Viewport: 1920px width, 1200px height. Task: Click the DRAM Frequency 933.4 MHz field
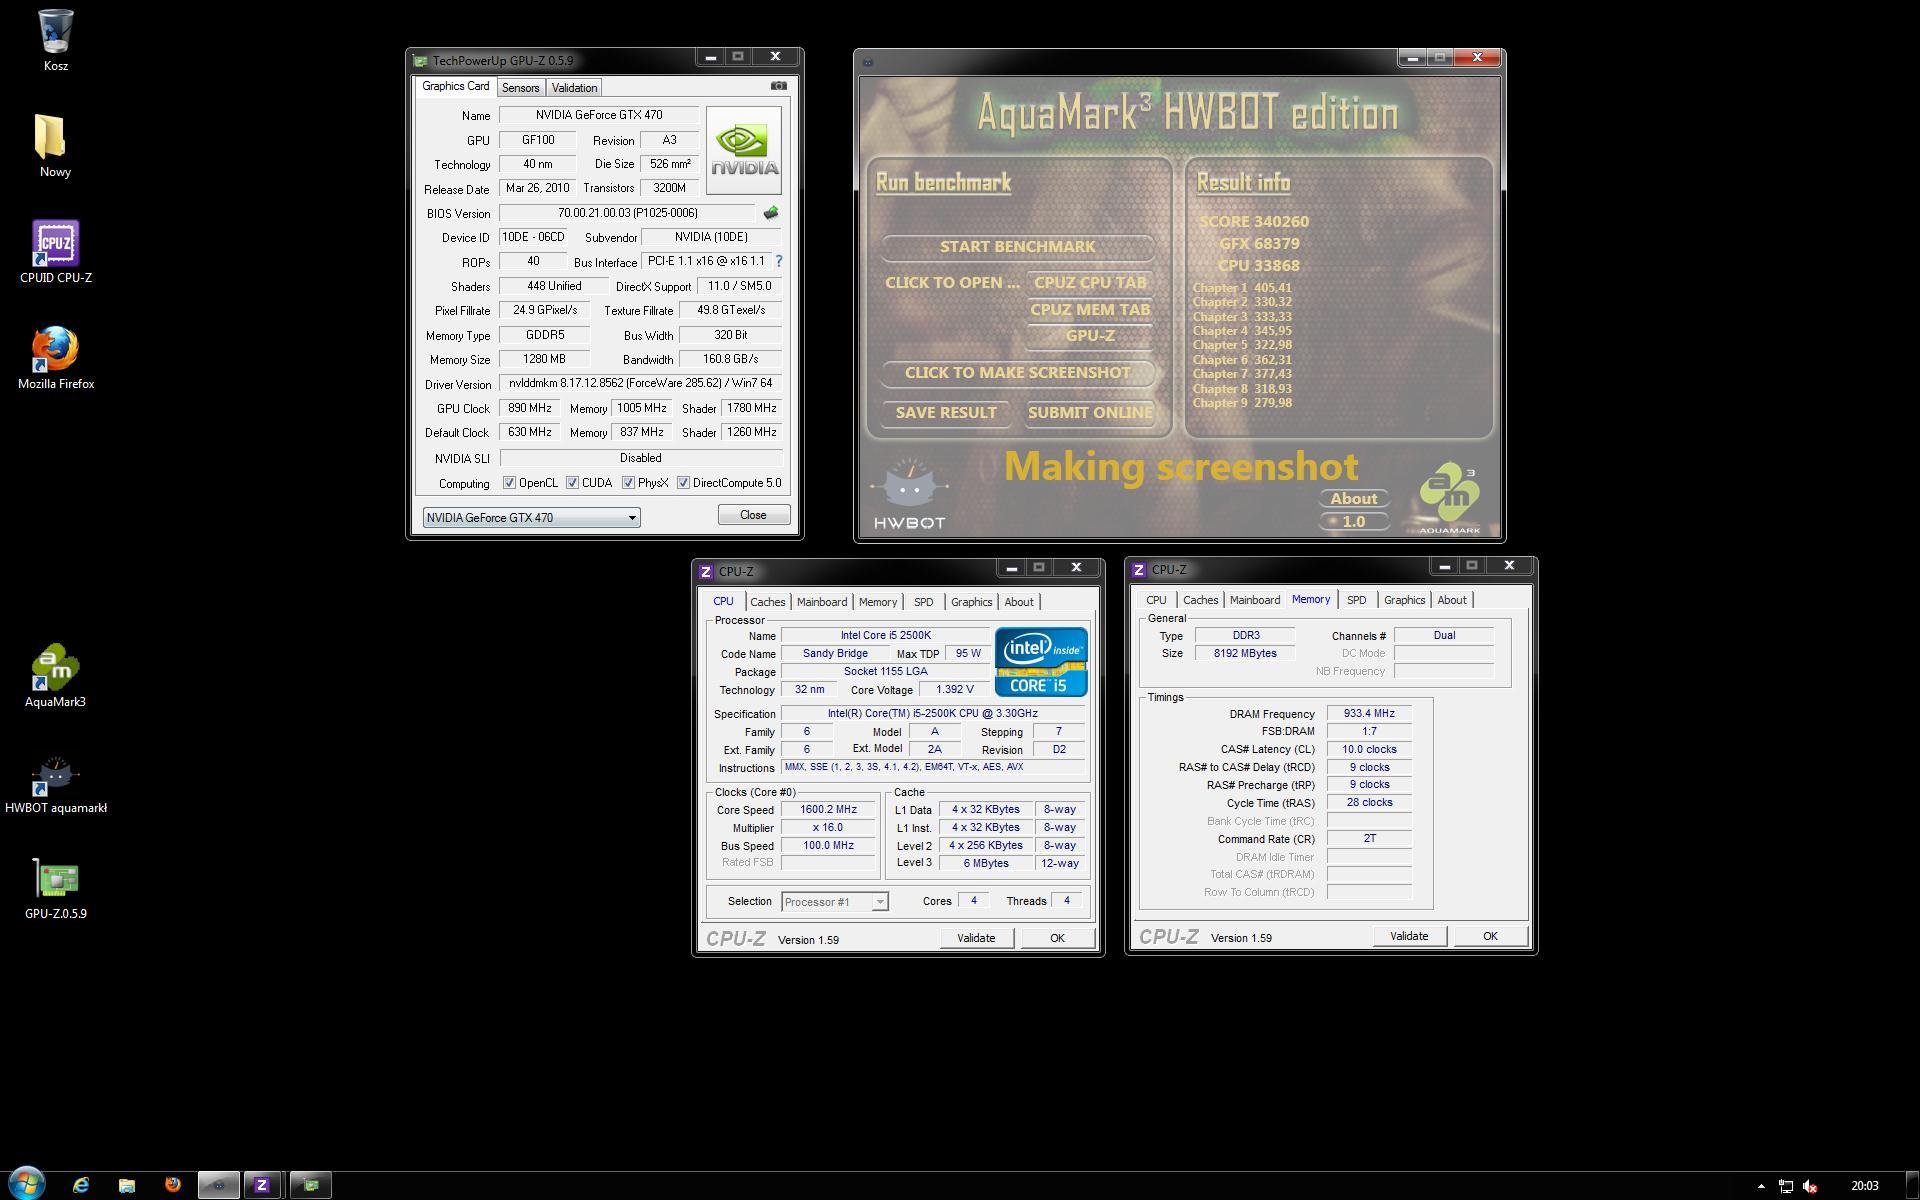(x=1369, y=714)
